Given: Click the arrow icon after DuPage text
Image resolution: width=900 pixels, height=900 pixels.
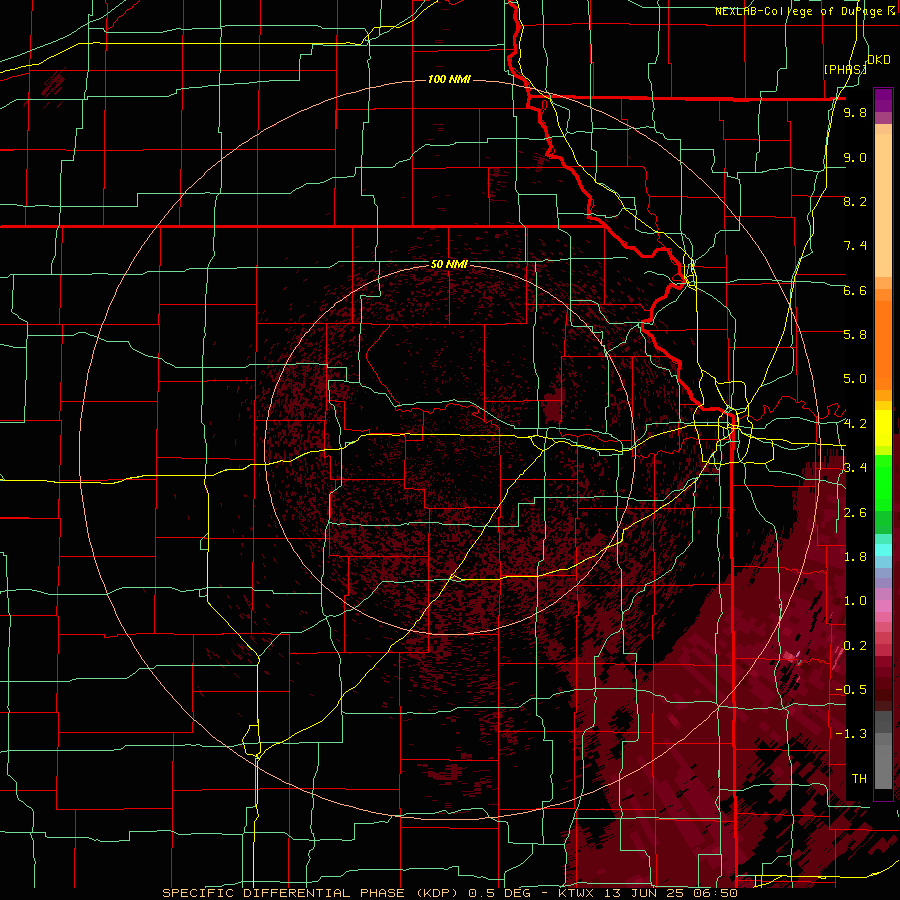Looking at the screenshot, I should point(891,11).
